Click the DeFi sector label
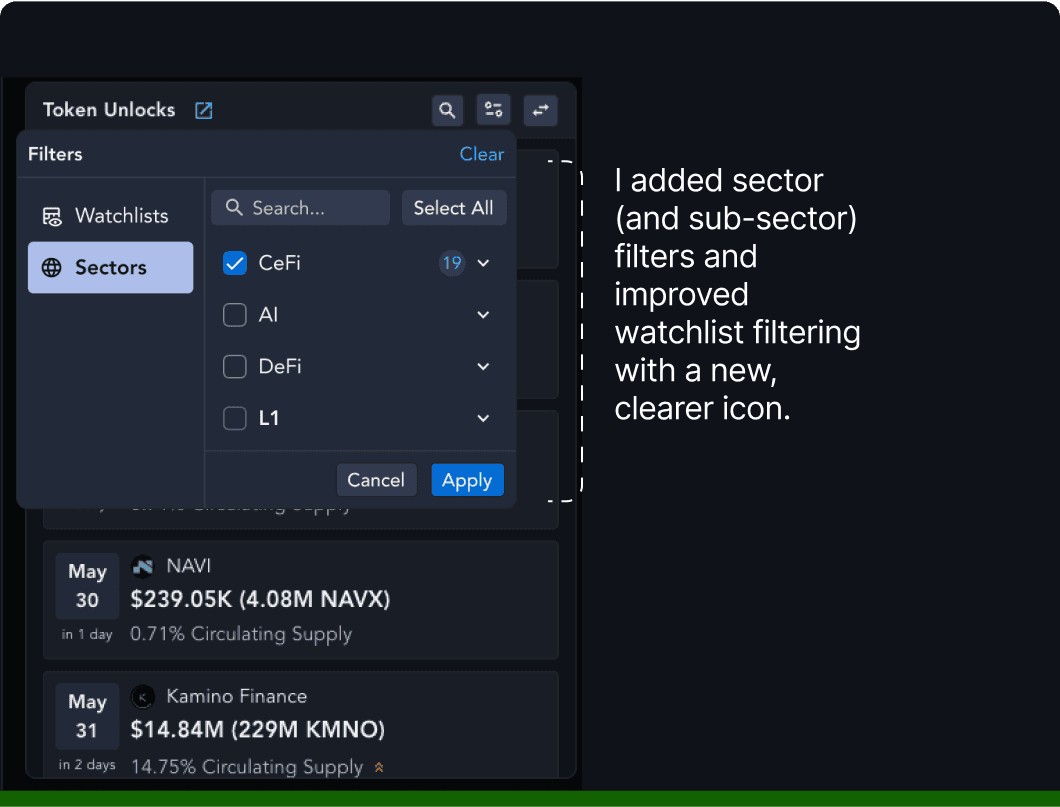Screen dimensions: 1060x807 (x=280, y=366)
